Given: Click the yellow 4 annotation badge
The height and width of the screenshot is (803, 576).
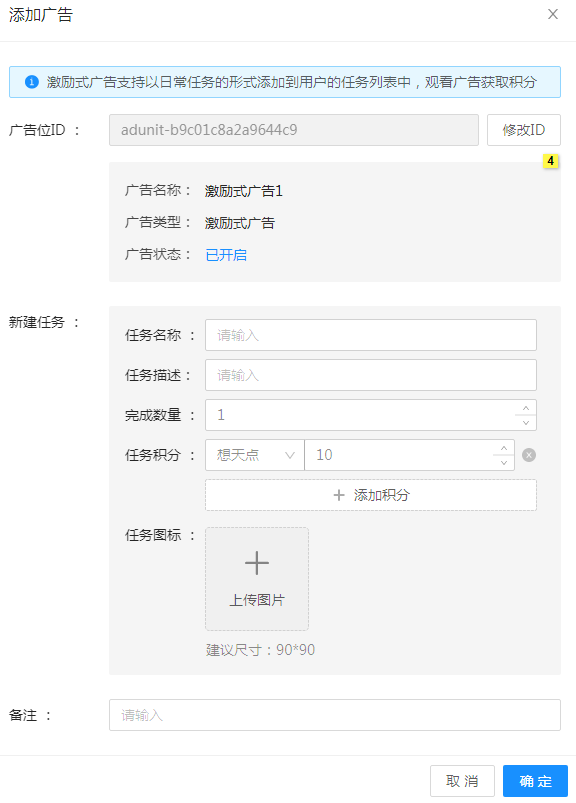Looking at the screenshot, I should (550, 161).
